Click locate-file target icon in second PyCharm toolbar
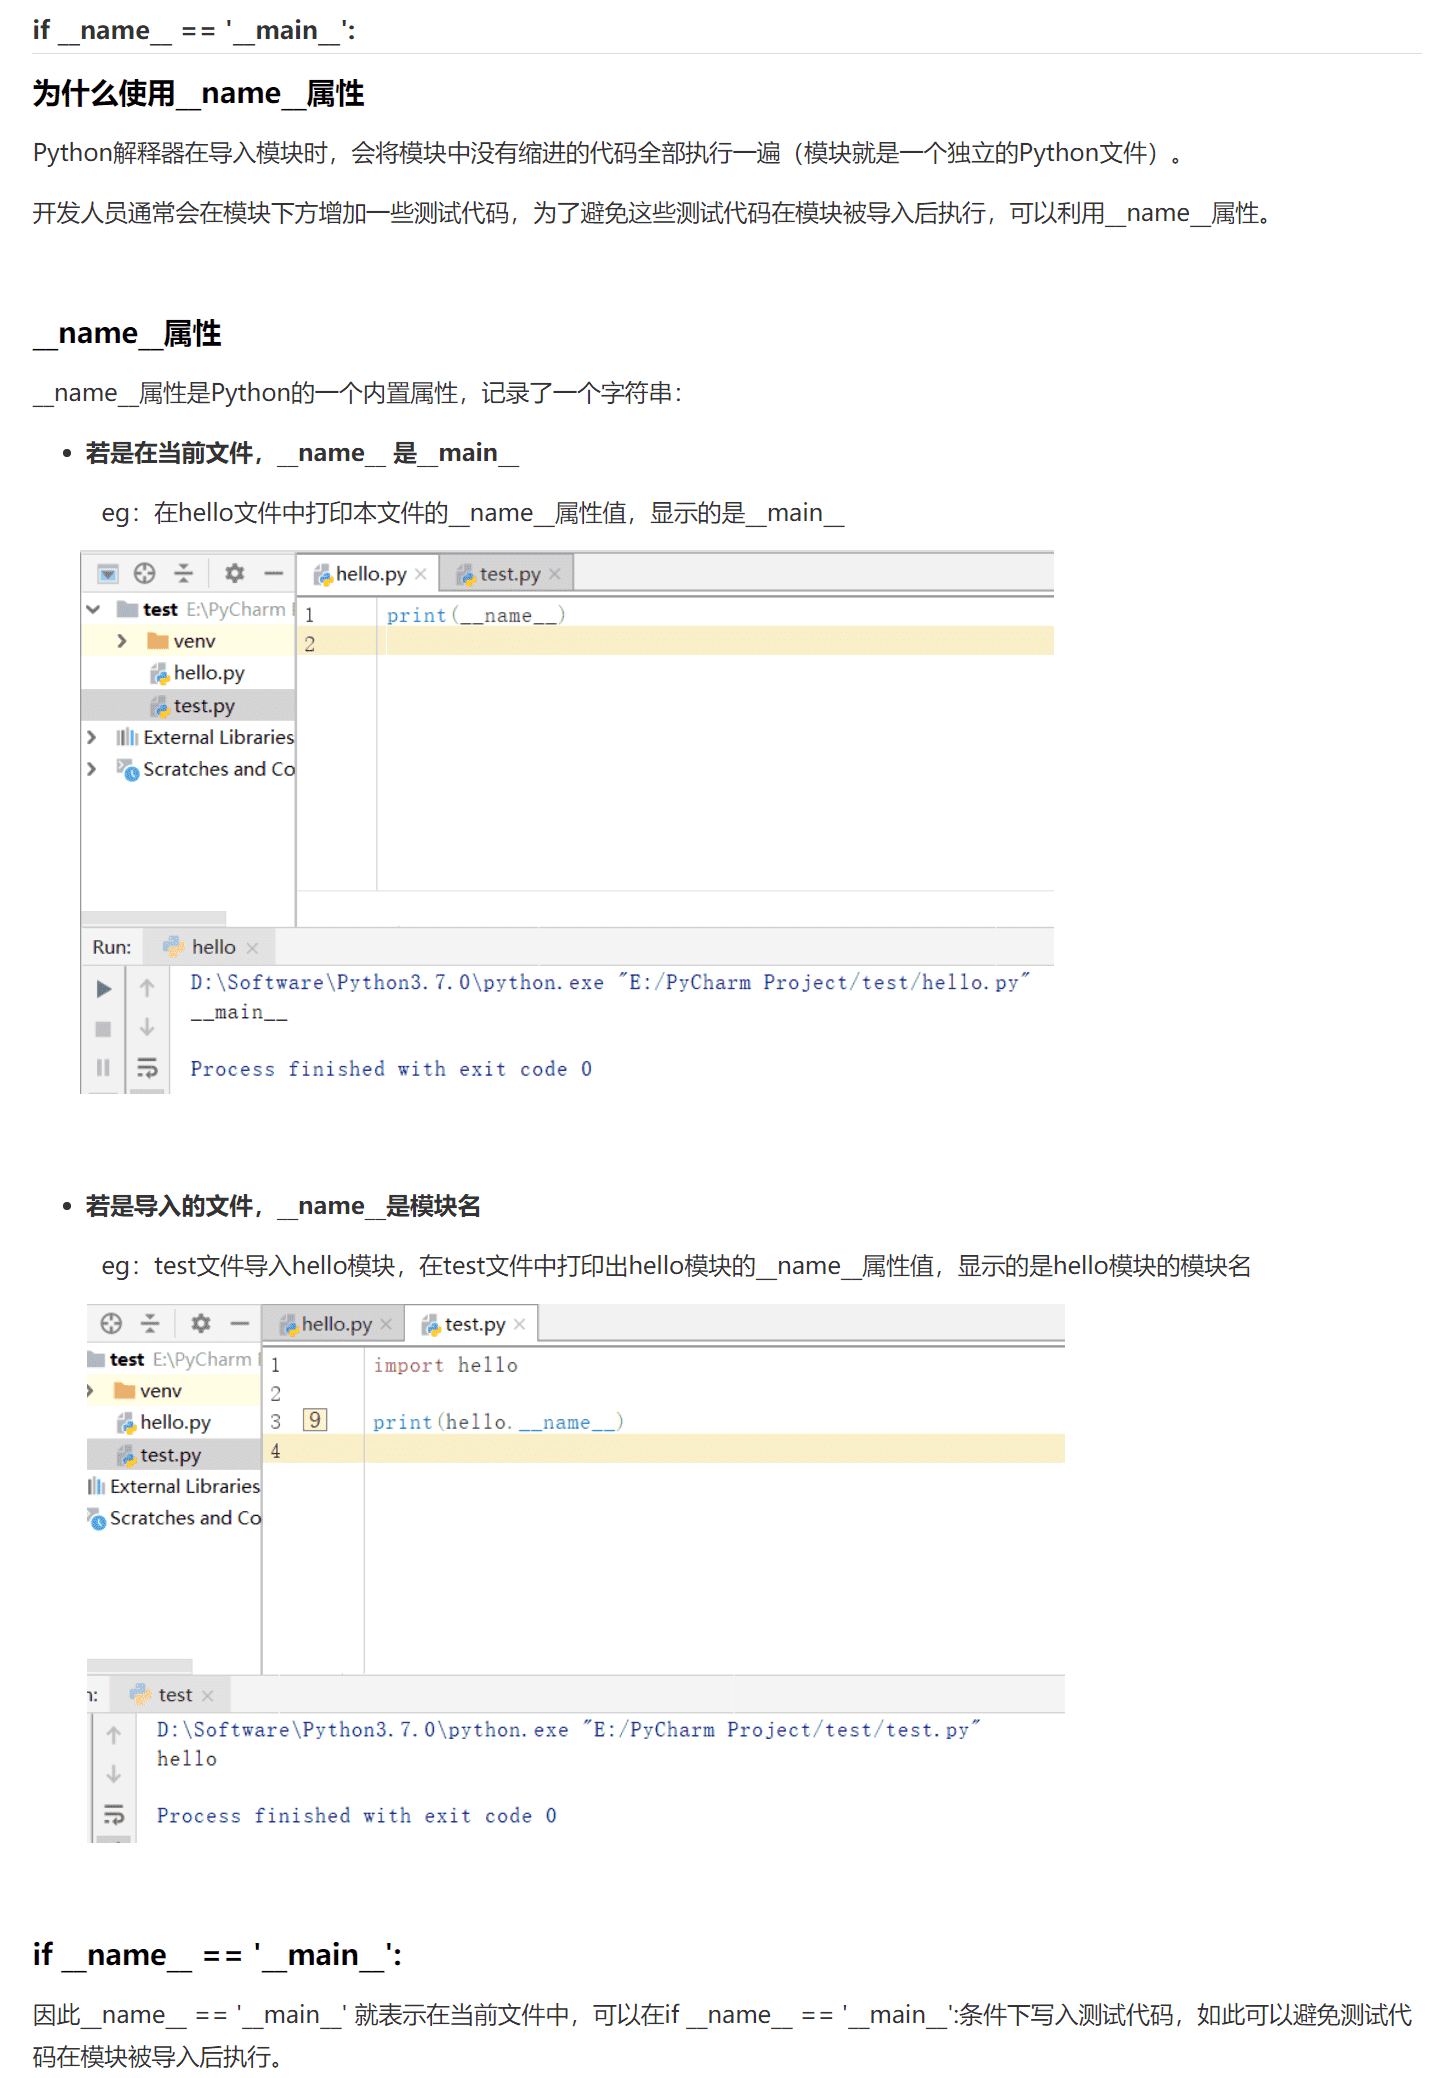Image resolution: width=1429 pixels, height=2078 pixels. tap(111, 1323)
